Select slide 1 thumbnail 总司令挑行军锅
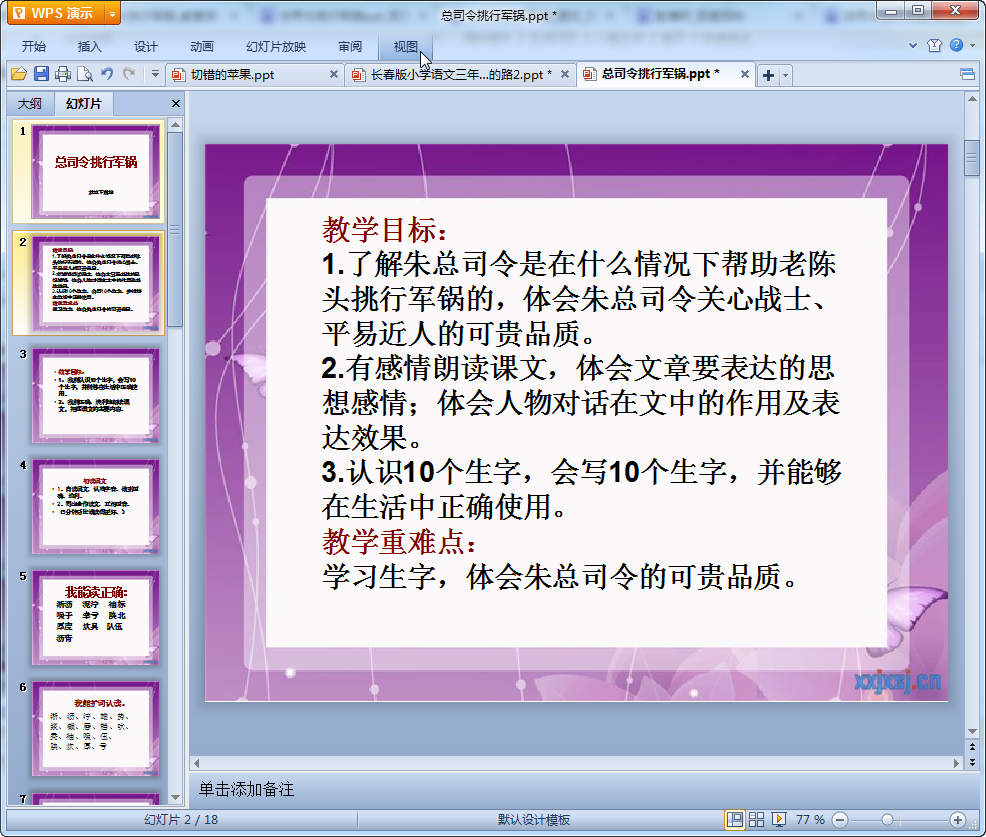The image size is (986, 837). coord(95,172)
